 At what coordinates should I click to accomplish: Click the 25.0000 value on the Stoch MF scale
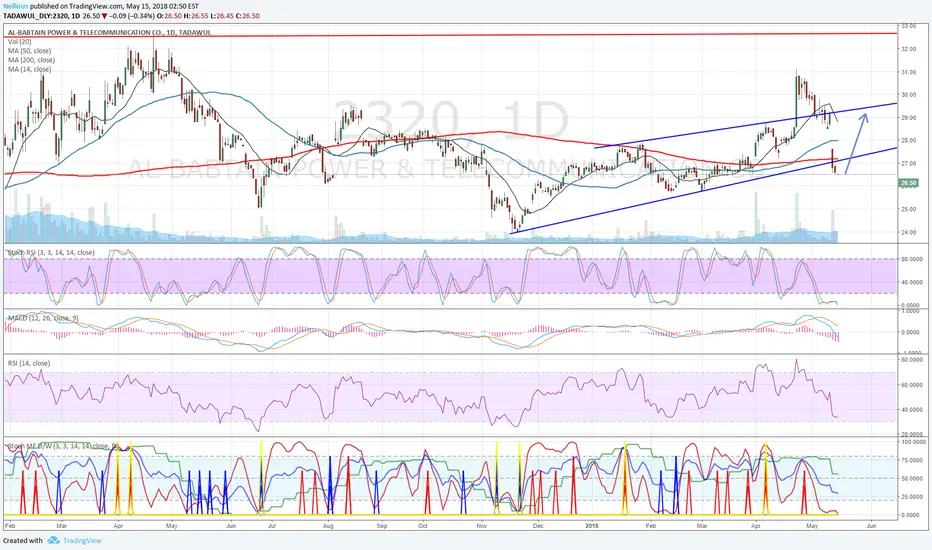pyautogui.click(x=911, y=497)
